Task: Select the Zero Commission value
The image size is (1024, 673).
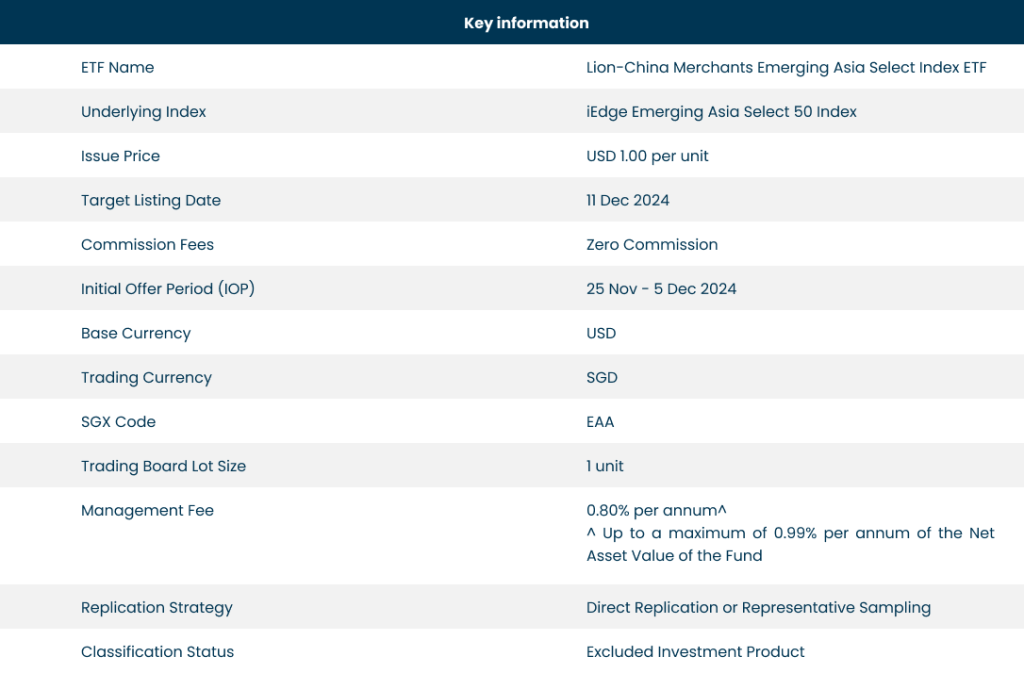Action: [651, 244]
